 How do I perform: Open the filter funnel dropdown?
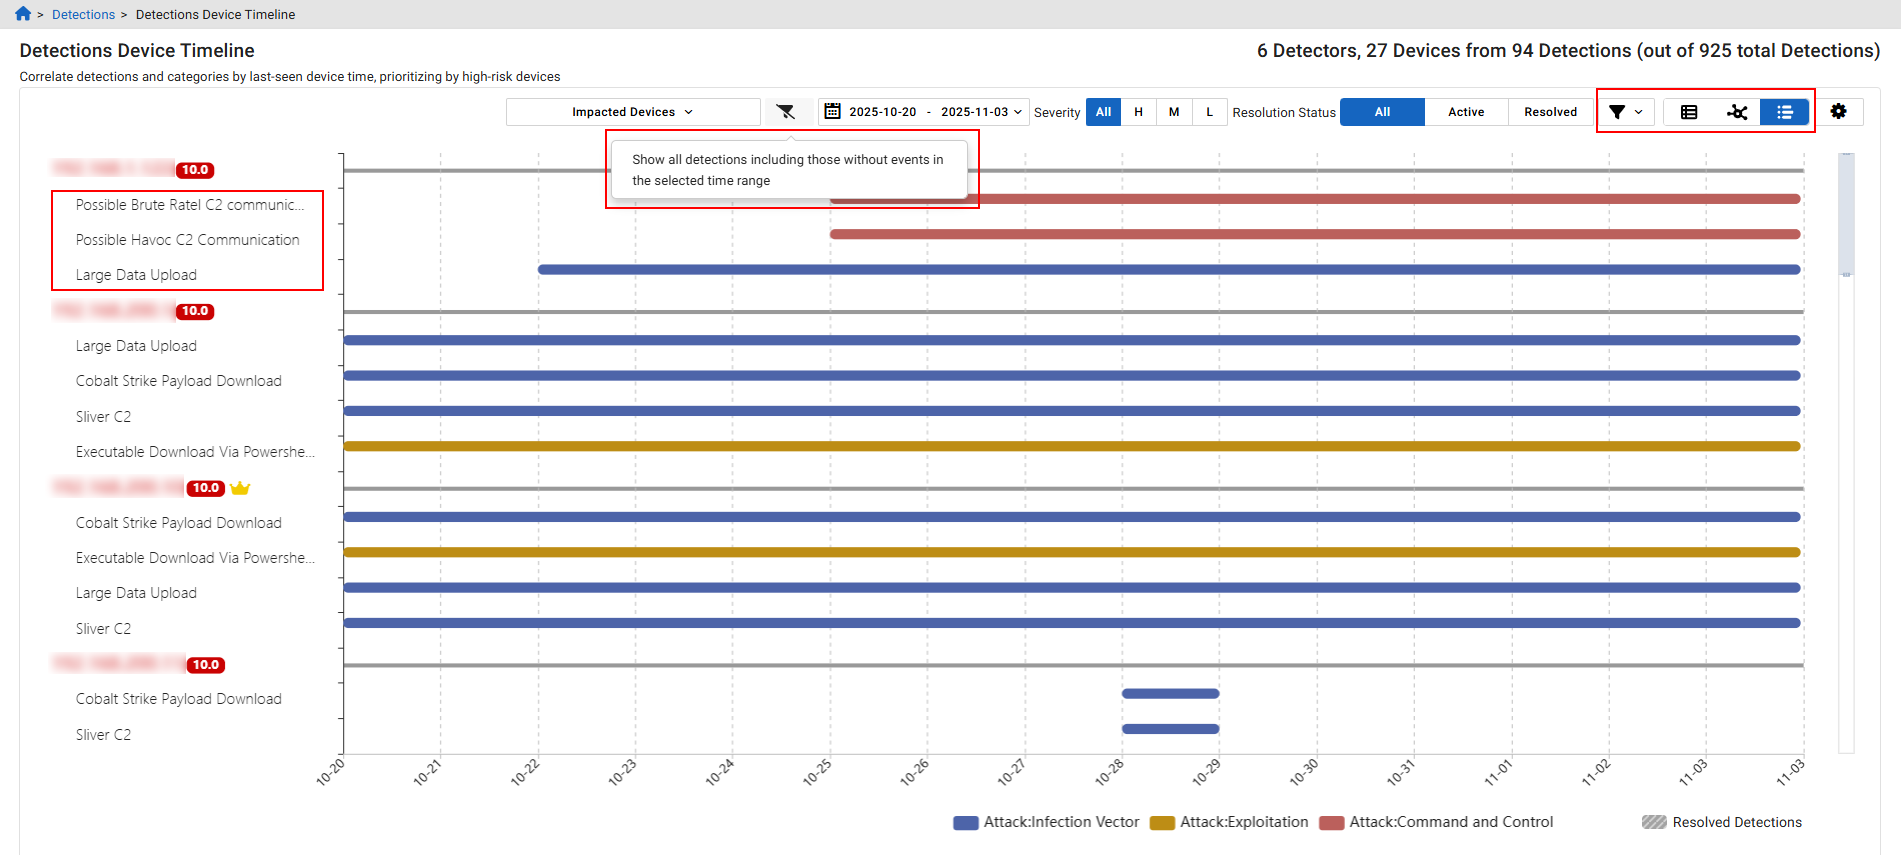[x=1625, y=112]
